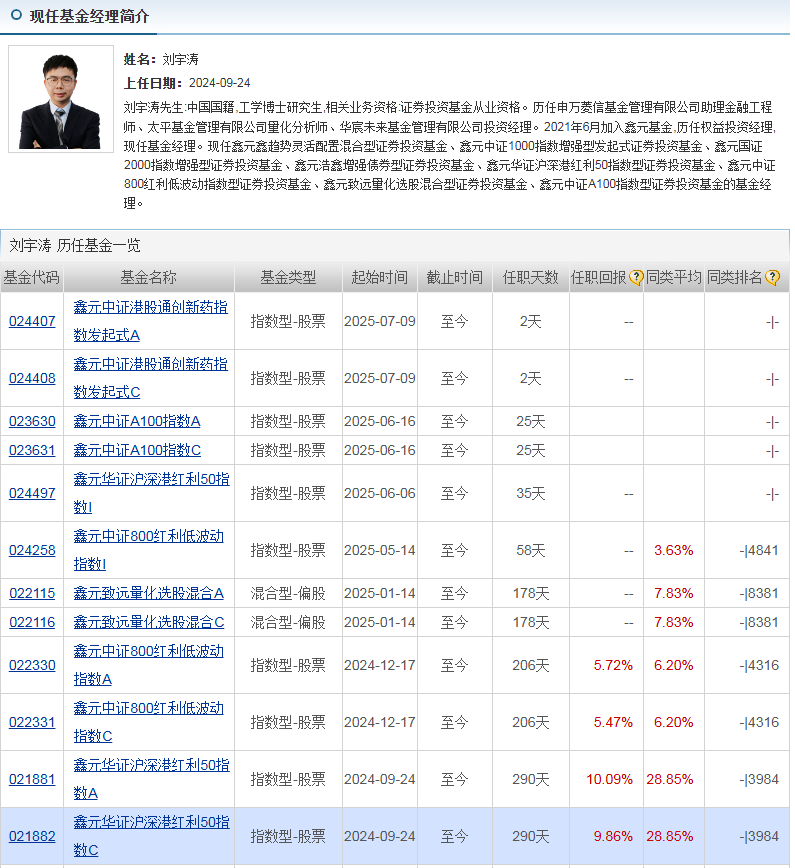Click 指数型-股票 type for fund 023630

point(288,421)
